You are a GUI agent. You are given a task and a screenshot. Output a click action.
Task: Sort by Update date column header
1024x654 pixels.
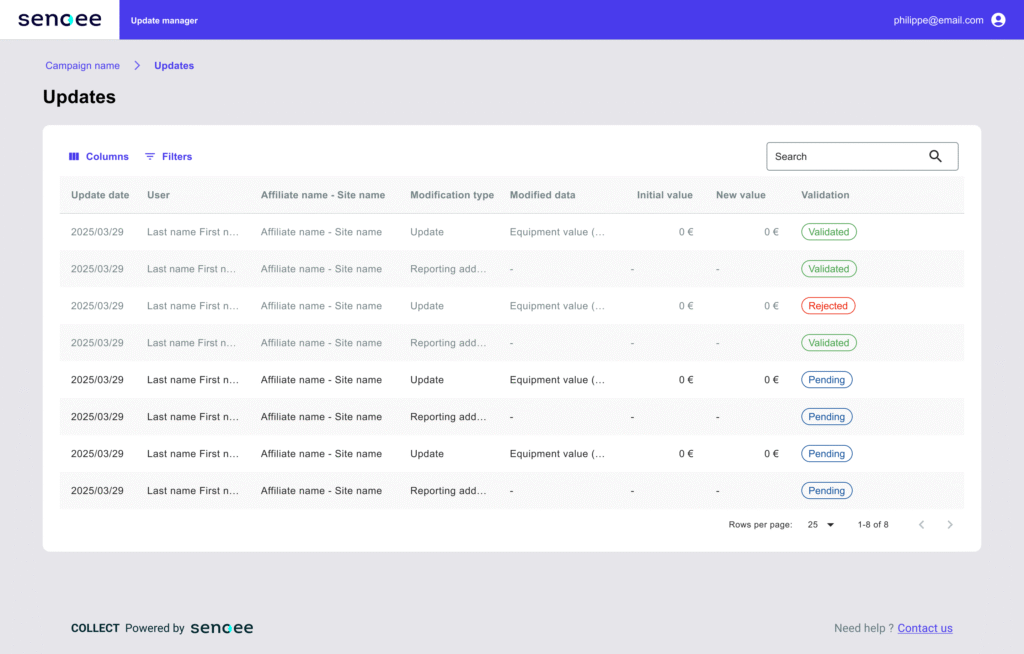click(x=100, y=195)
